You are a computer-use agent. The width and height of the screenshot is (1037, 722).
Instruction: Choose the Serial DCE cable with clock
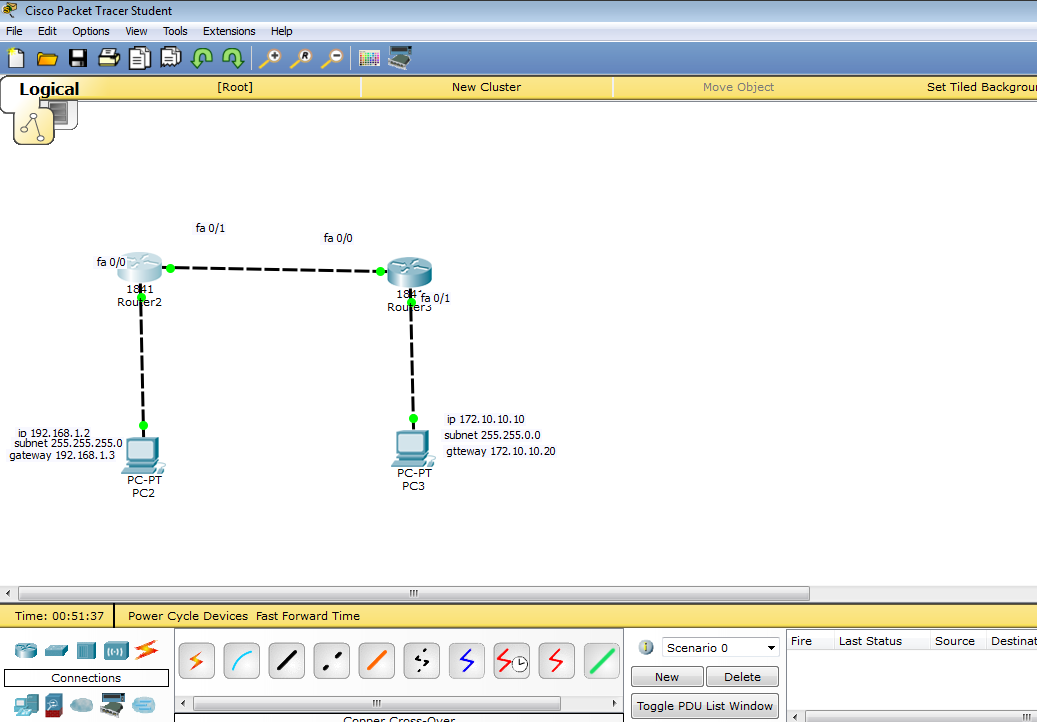coord(511,661)
